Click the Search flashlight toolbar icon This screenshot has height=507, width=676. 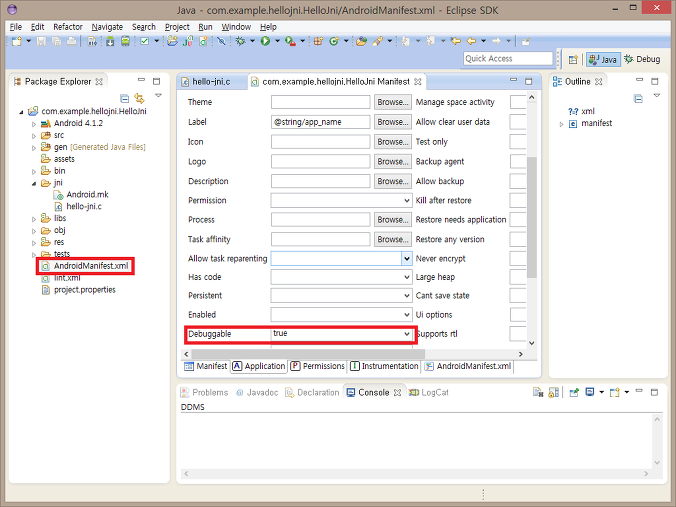(378, 41)
